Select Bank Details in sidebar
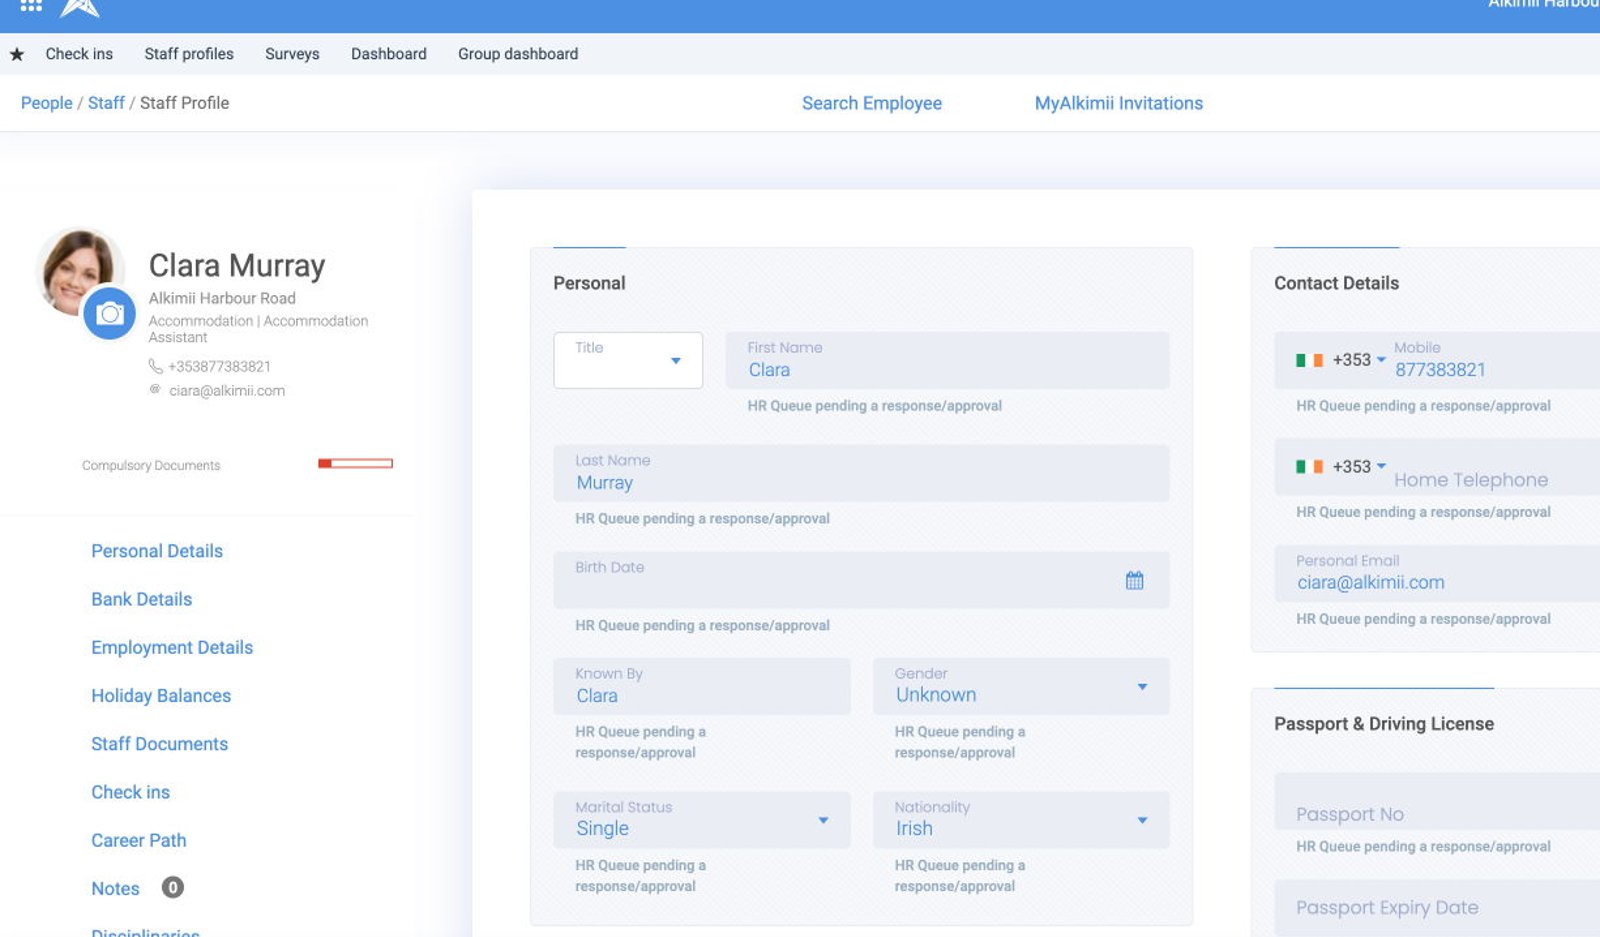Image resolution: width=1600 pixels, height=937 pixels. click(x=142, y=599)
